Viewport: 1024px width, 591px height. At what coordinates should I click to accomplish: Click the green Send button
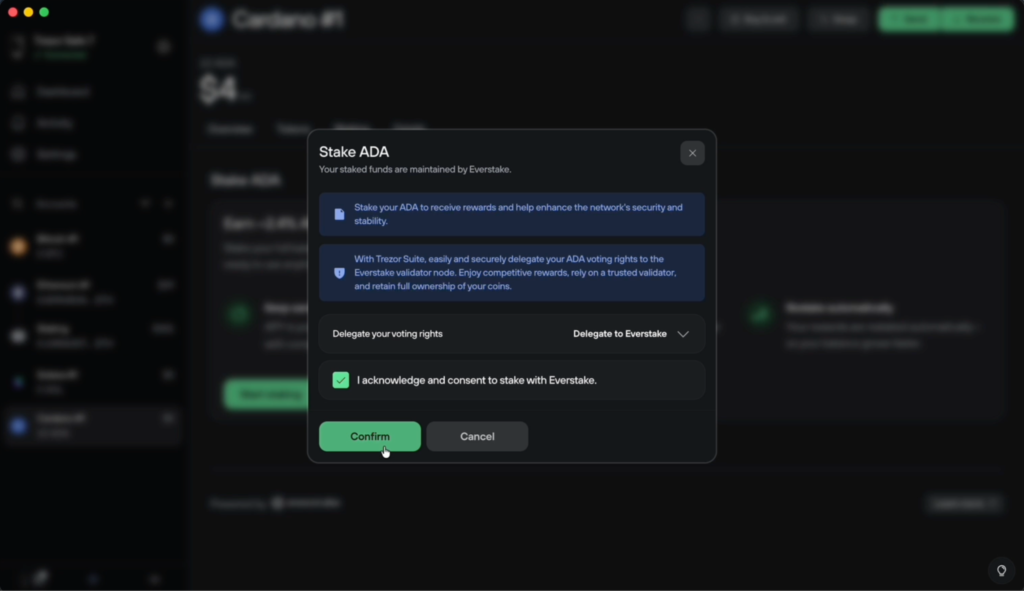pyautogui.click(x=912, y=19)
